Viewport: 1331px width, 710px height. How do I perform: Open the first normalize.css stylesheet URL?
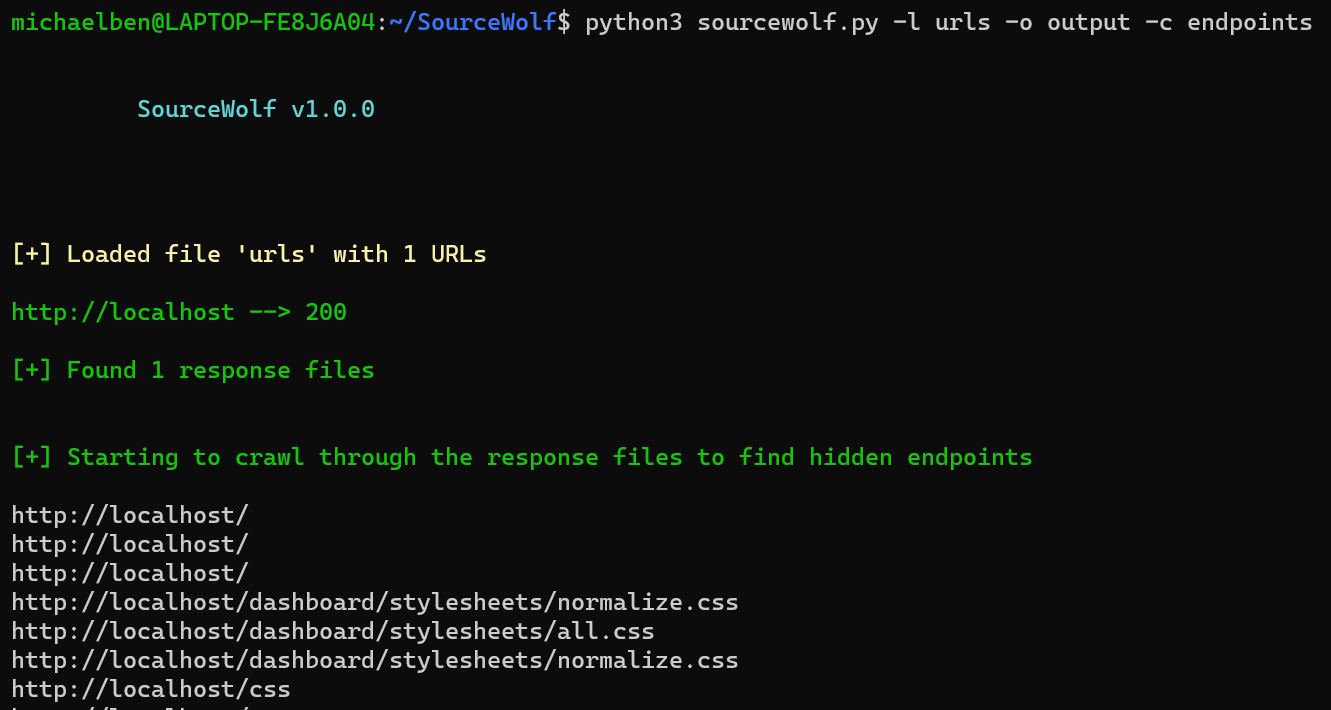(x=375, y=603)
